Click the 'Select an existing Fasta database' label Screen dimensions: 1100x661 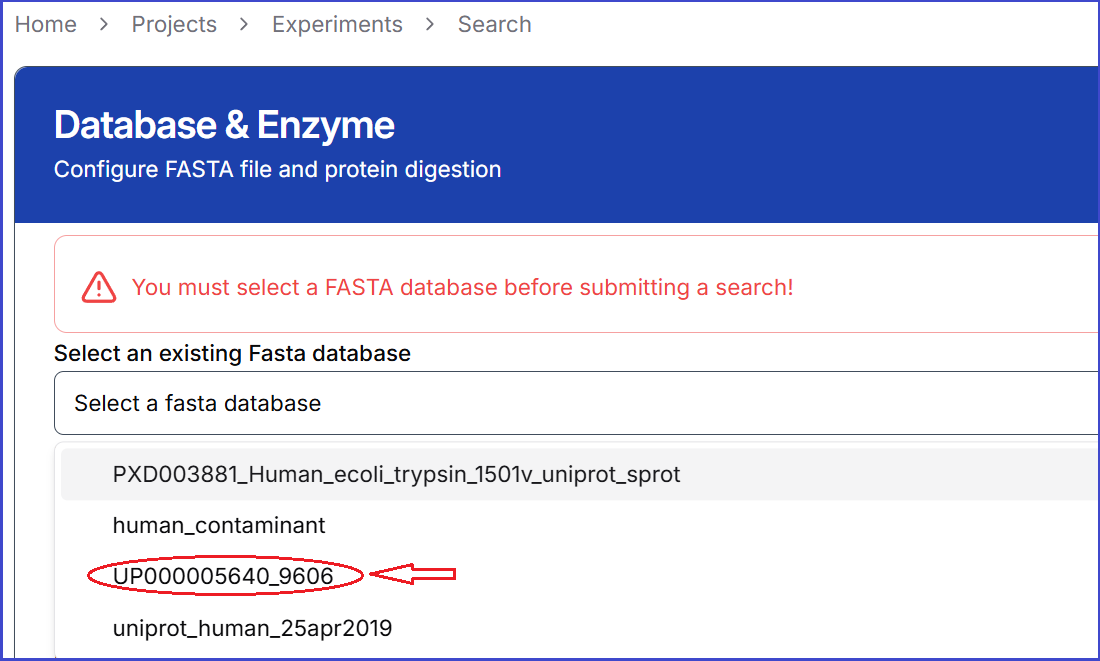point(232,353)
